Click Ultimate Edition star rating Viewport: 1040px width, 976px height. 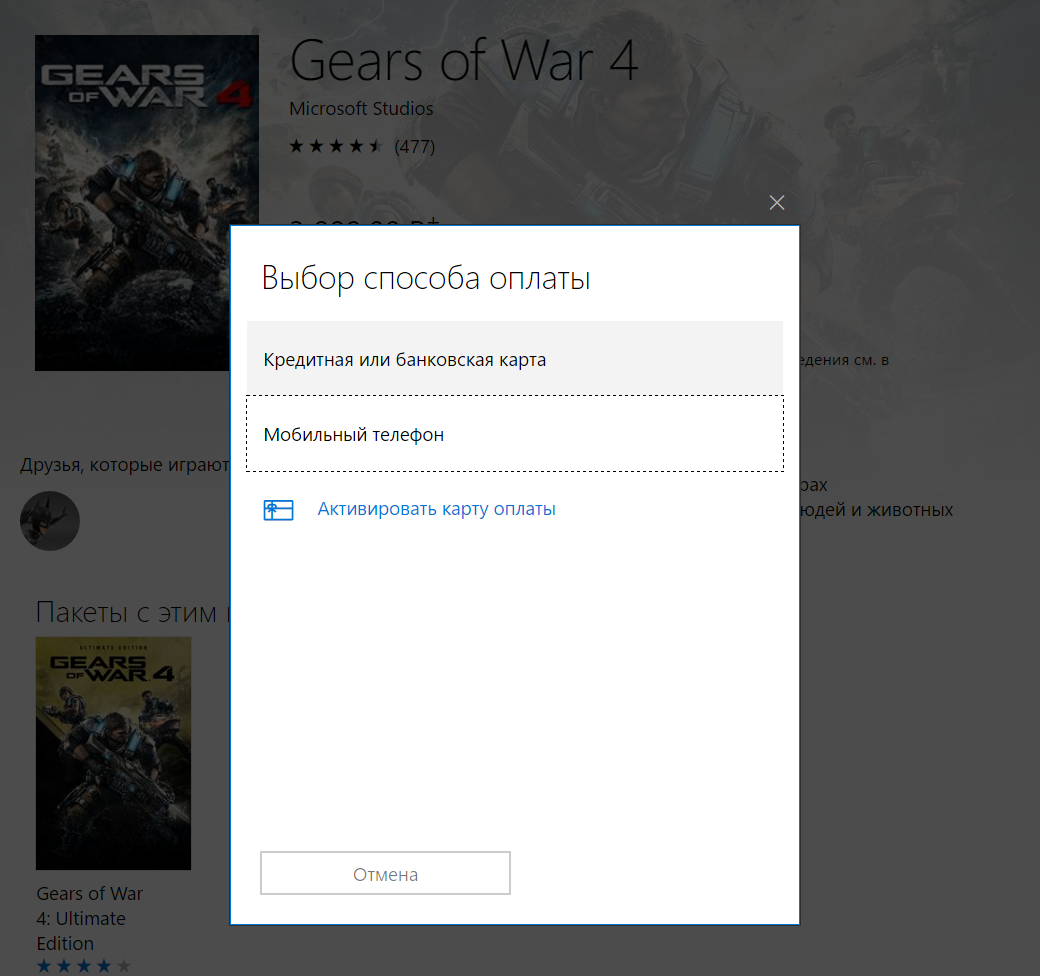(x=84, y=966)
